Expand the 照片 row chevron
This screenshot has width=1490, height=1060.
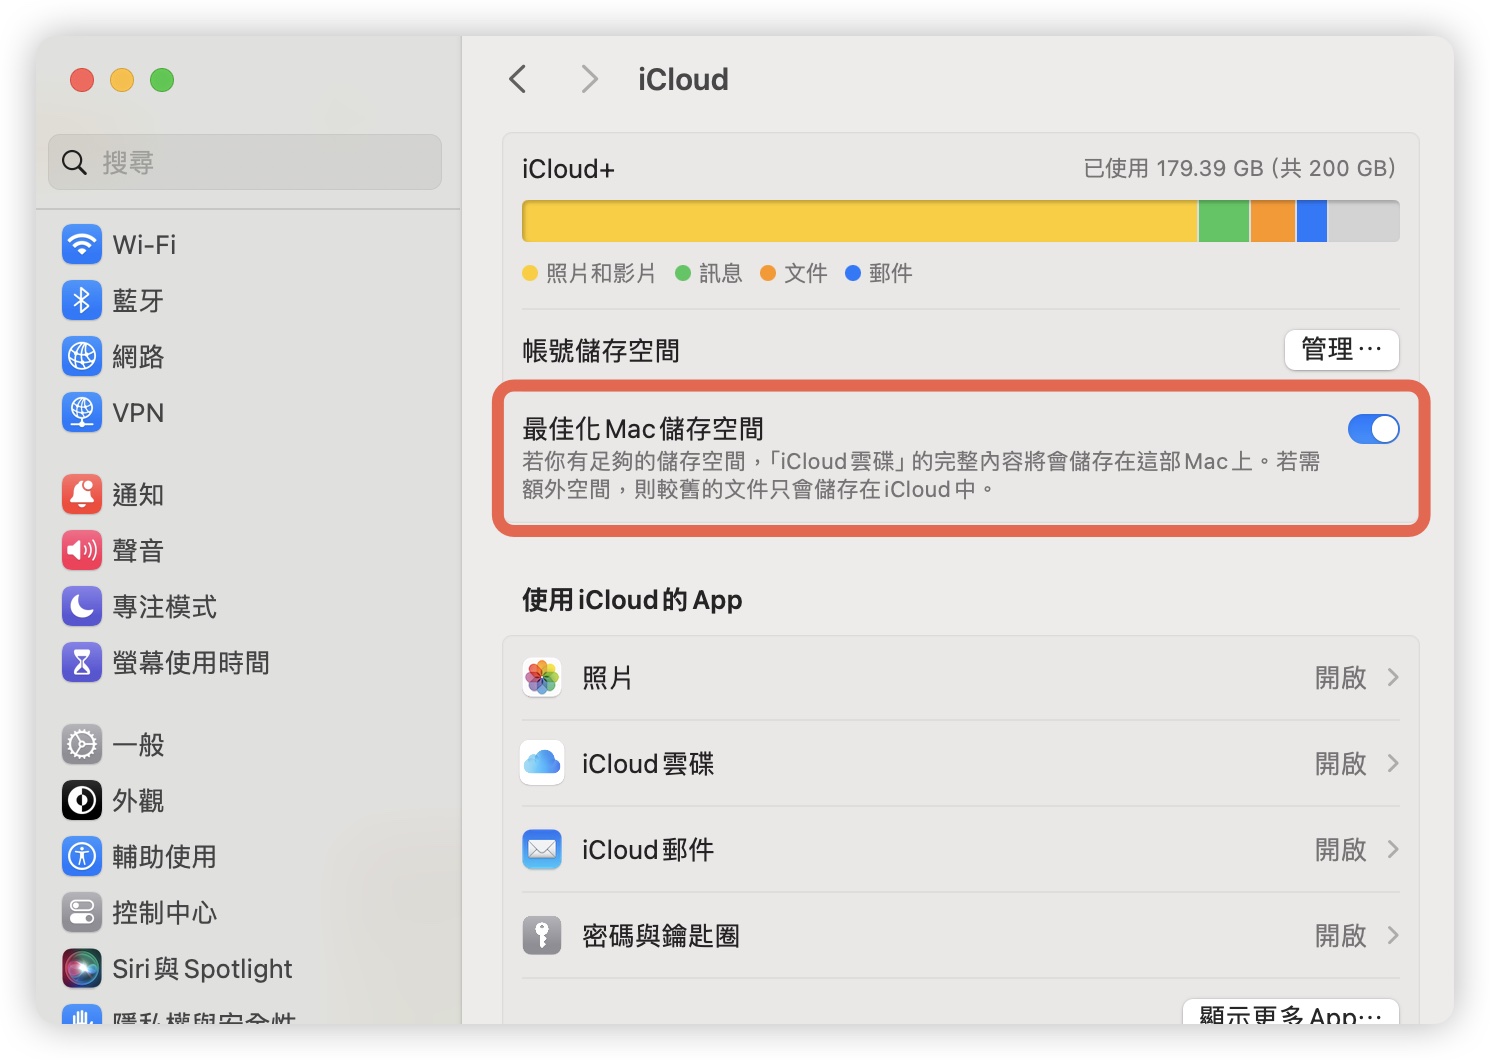point(1393,678)
